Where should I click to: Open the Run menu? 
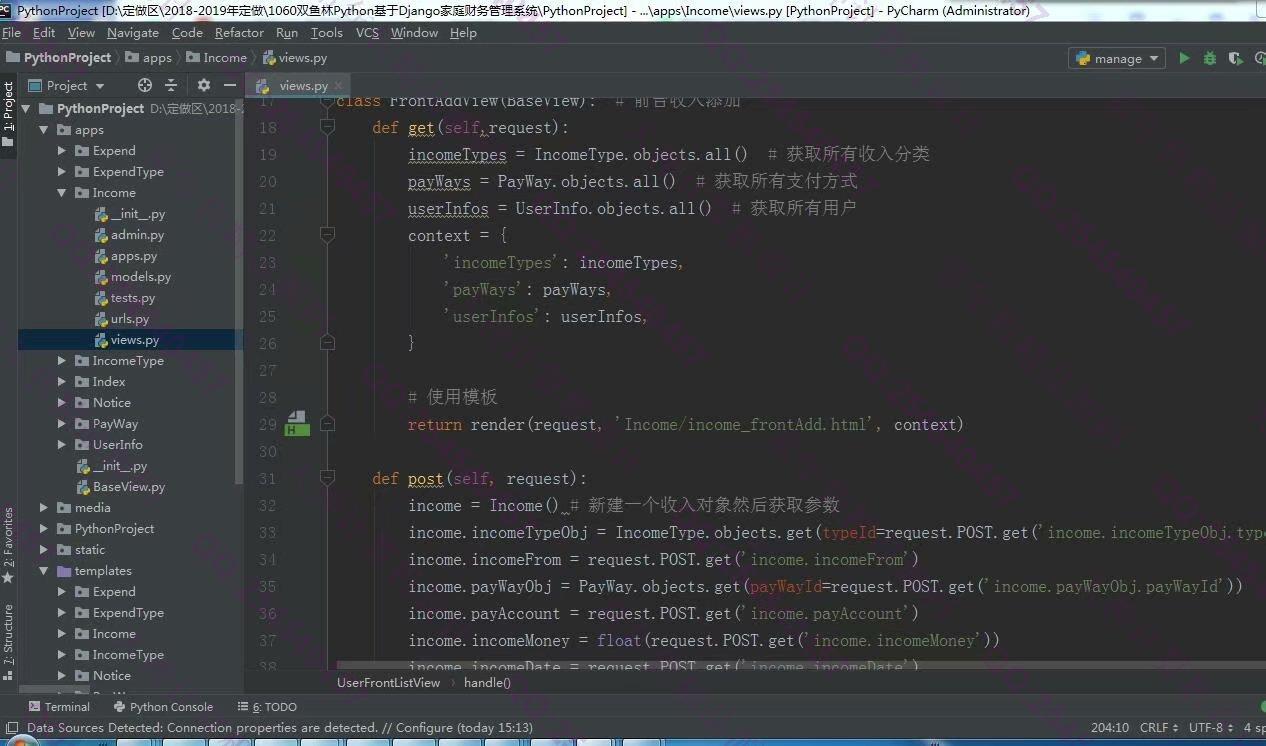pyautogui.click(x=287, y=32)
